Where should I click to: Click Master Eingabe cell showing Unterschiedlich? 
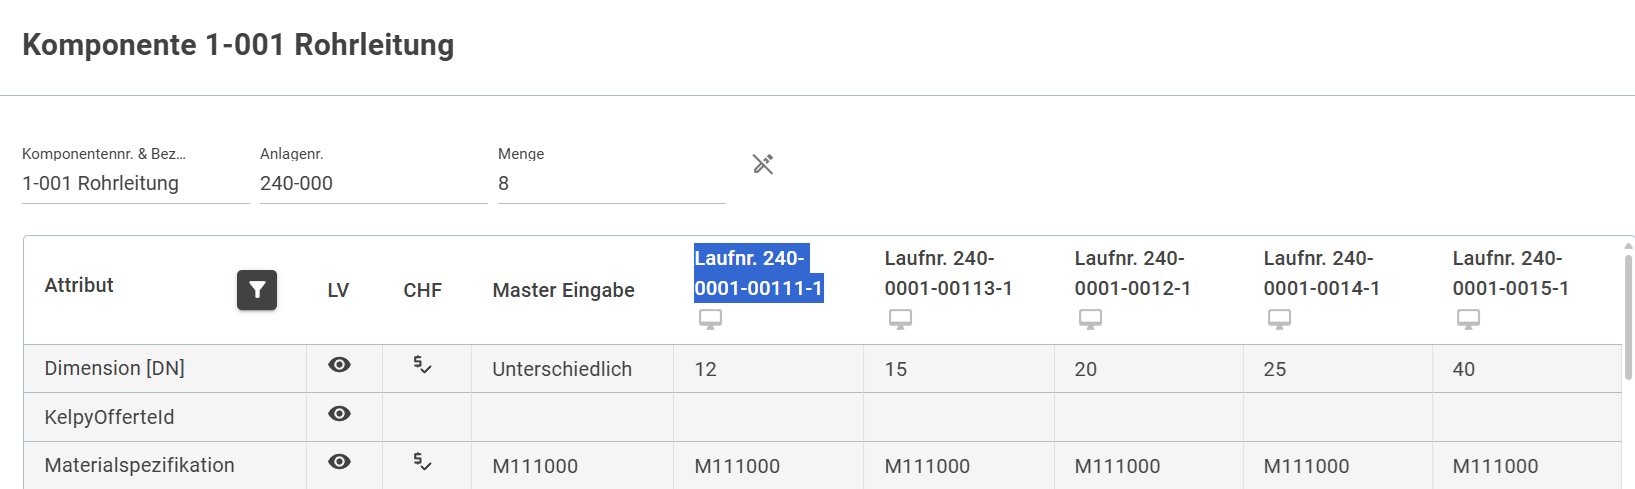coord(562,369)
